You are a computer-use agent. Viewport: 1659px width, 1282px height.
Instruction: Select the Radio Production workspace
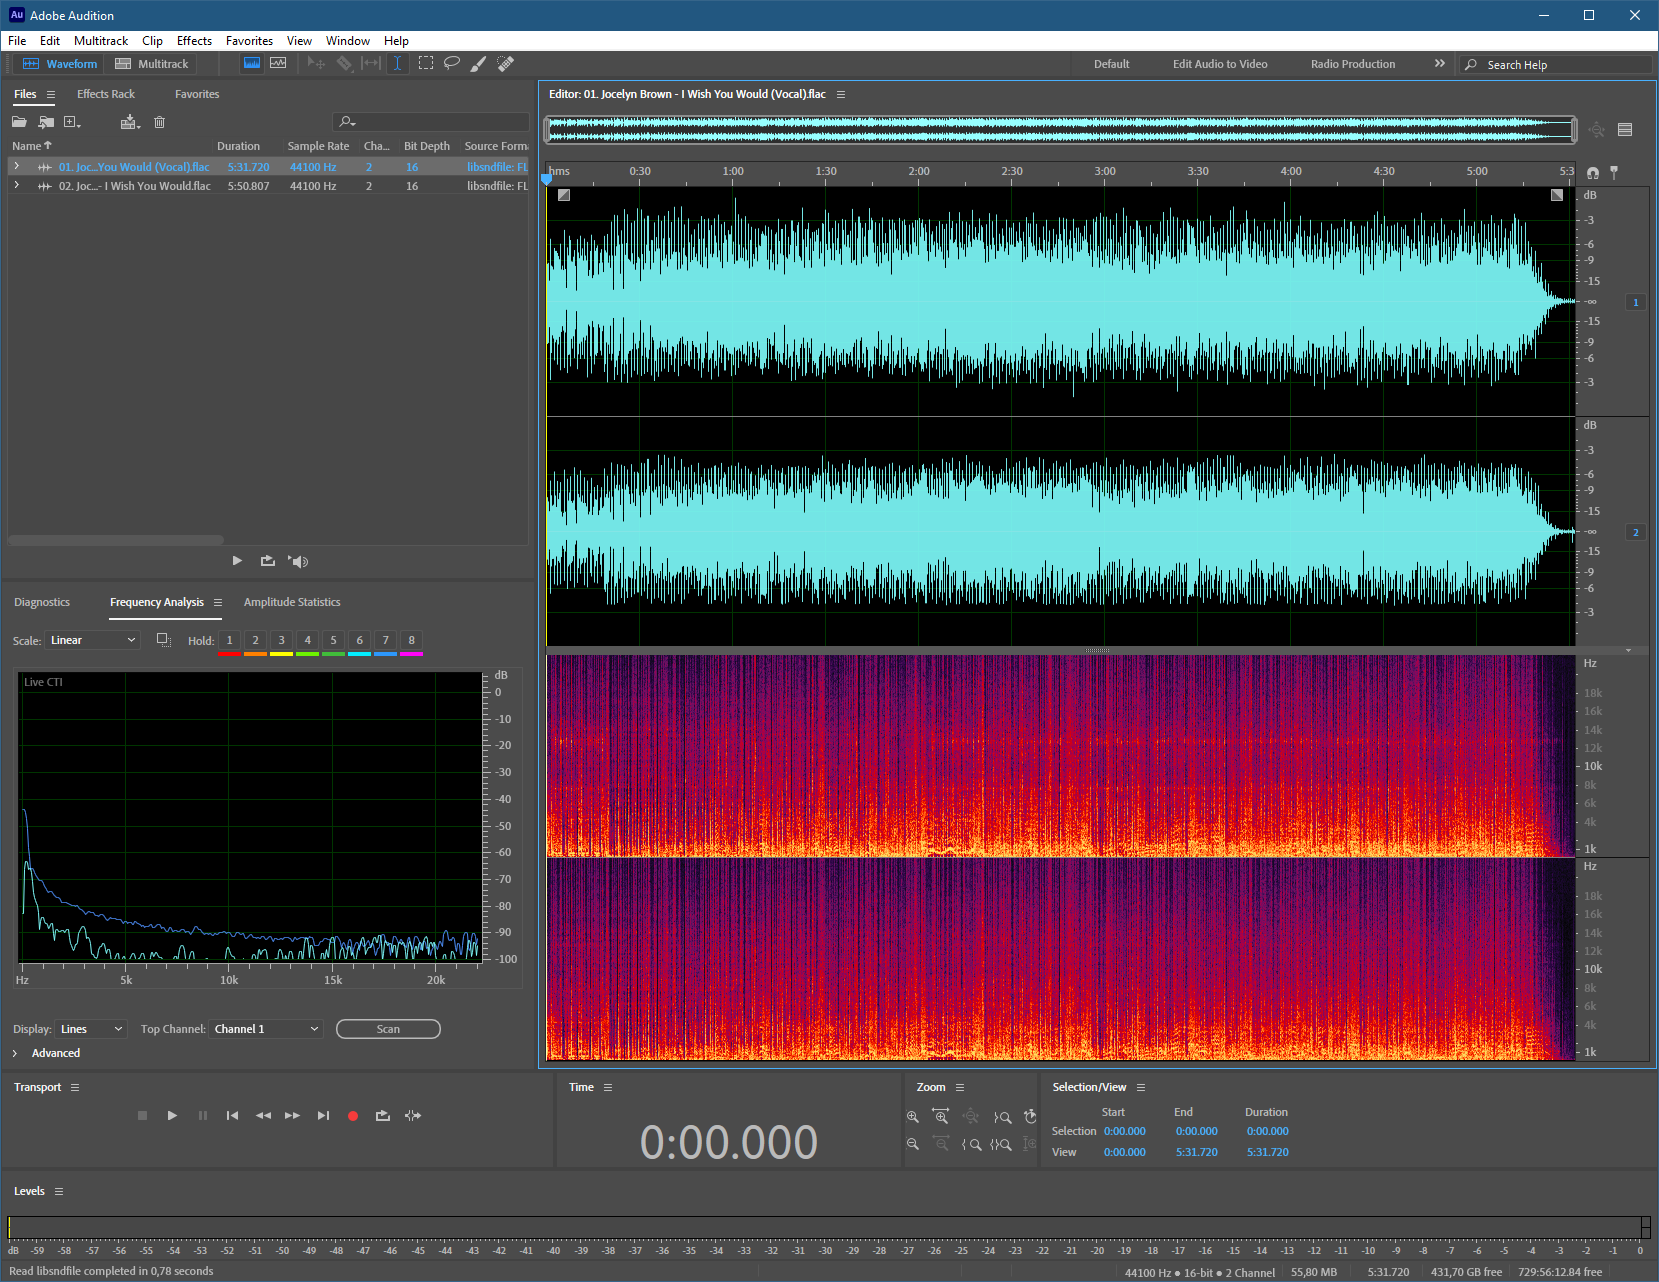[1352, 64]
